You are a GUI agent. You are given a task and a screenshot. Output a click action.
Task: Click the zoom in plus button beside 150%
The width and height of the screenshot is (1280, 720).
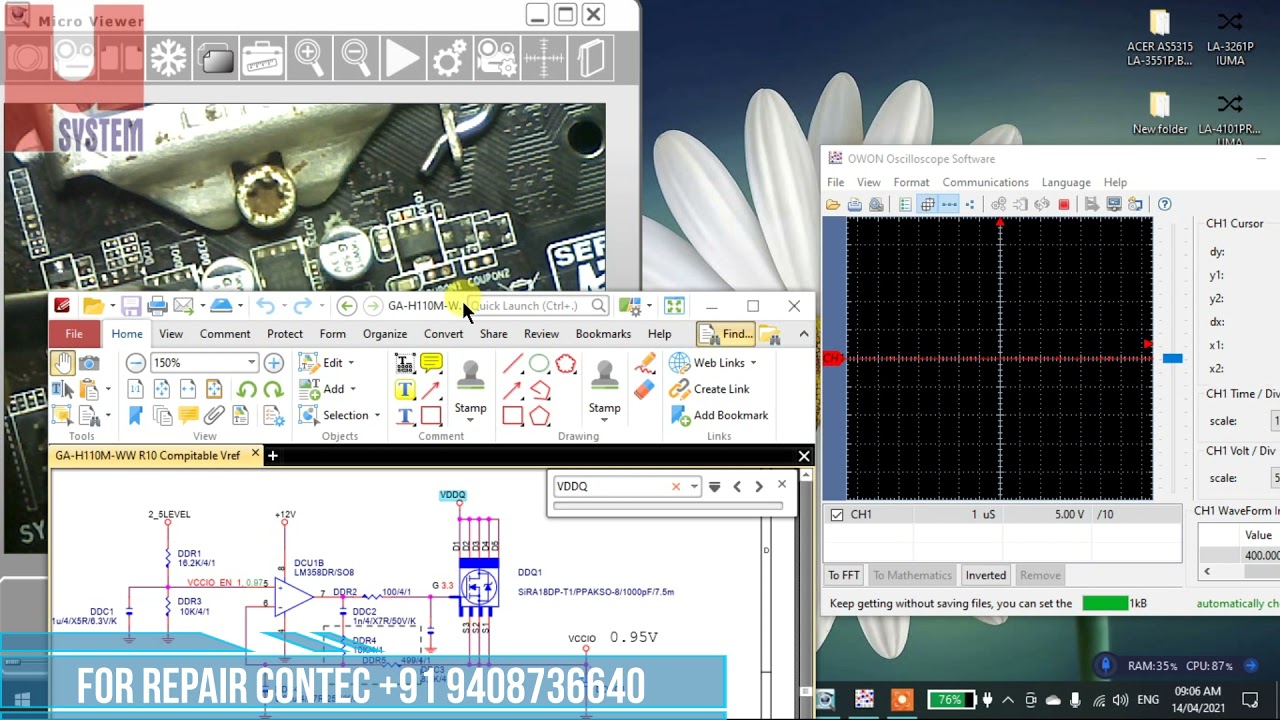point(274,363)
